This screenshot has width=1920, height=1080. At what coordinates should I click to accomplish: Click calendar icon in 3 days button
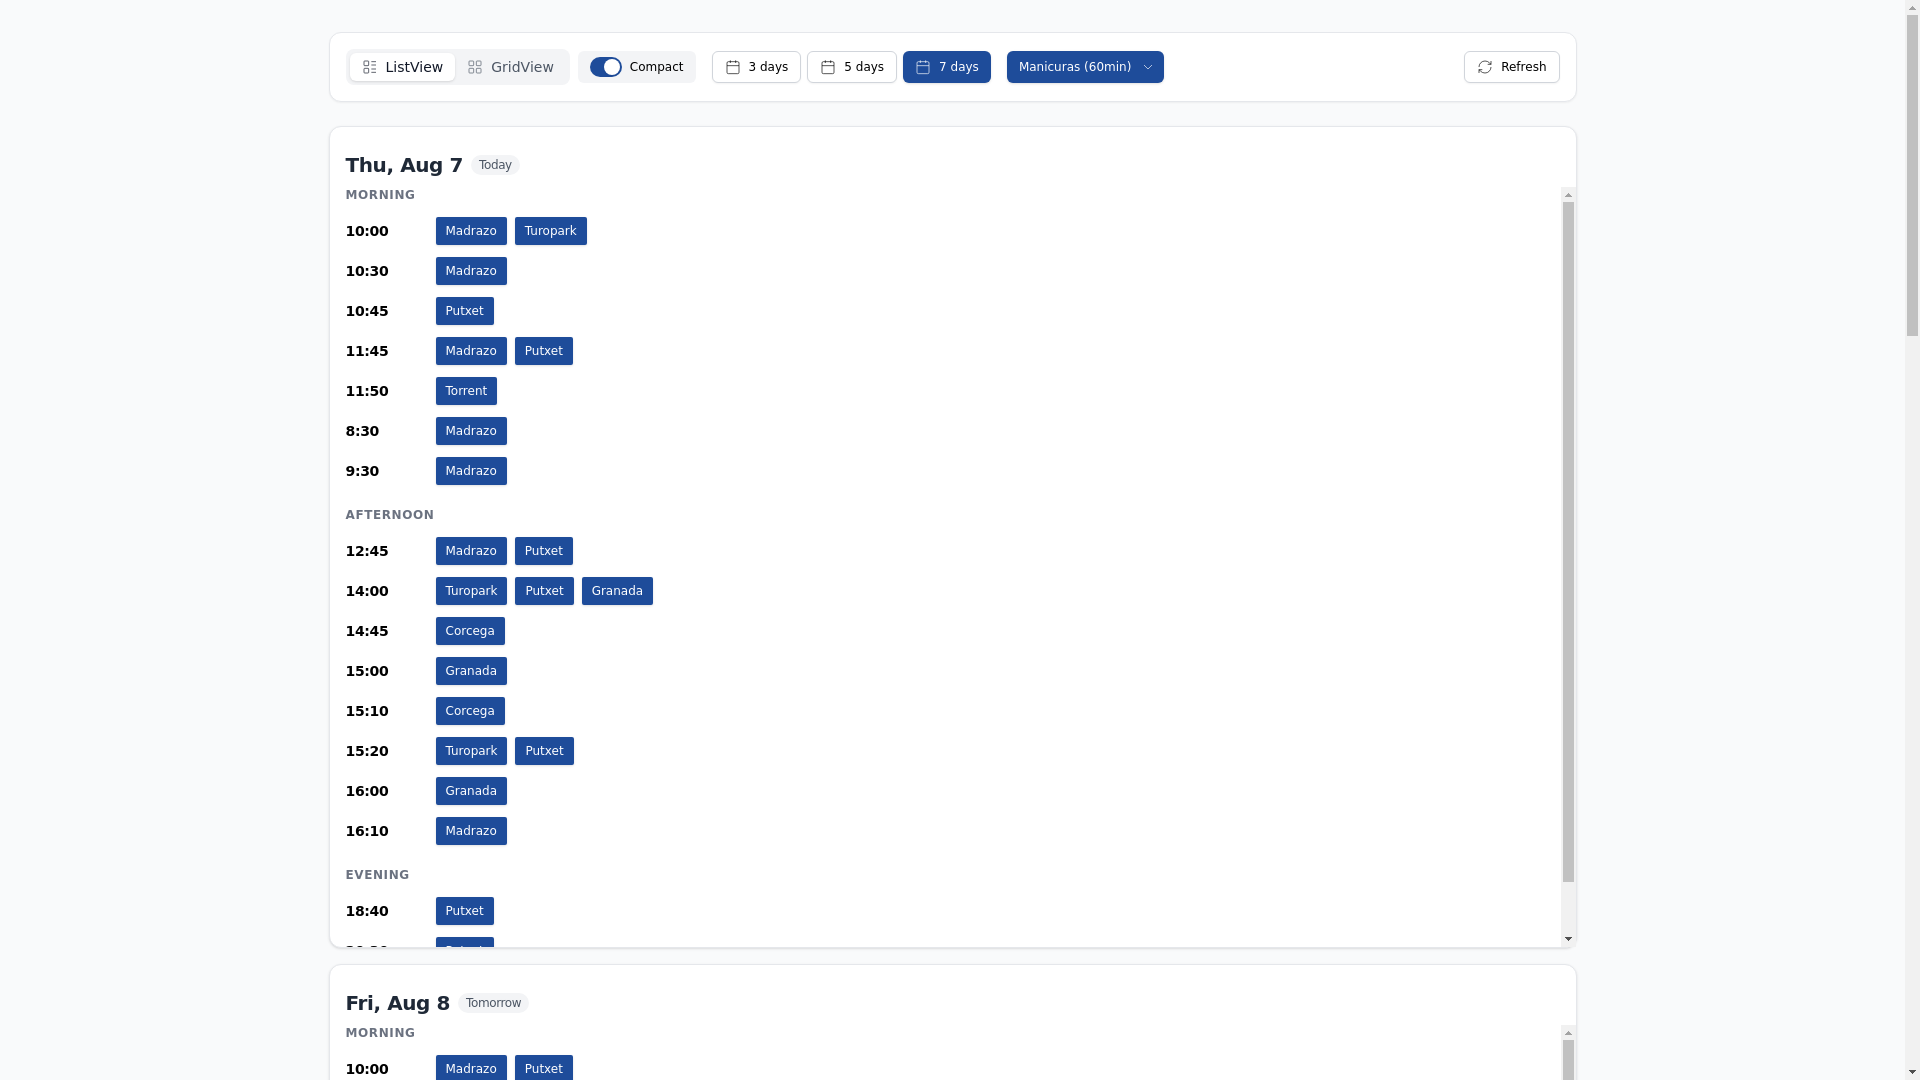coord(733,67)
